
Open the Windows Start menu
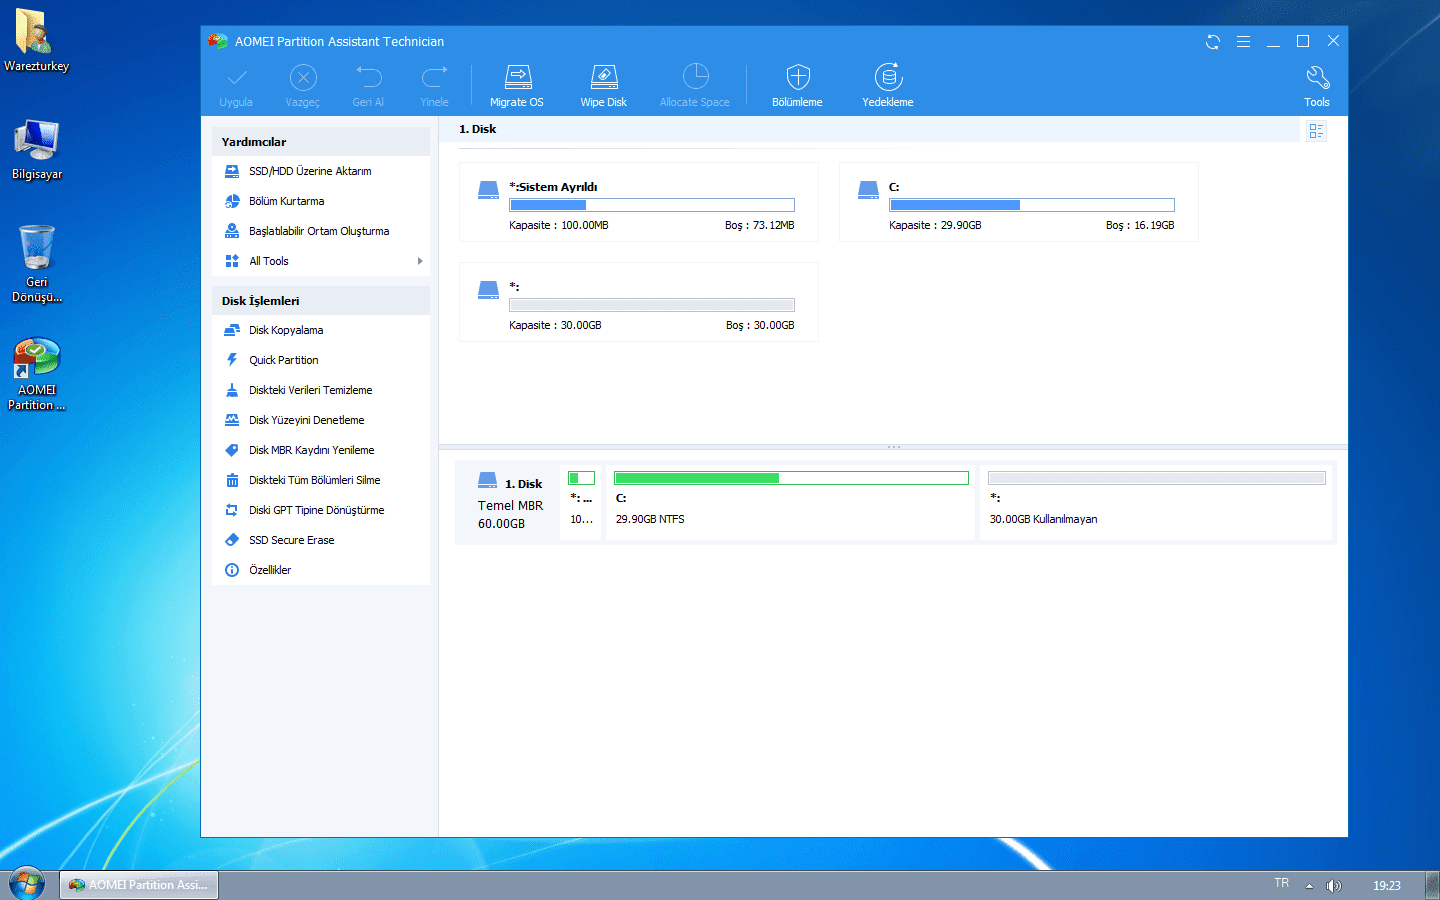click(27, 884)
